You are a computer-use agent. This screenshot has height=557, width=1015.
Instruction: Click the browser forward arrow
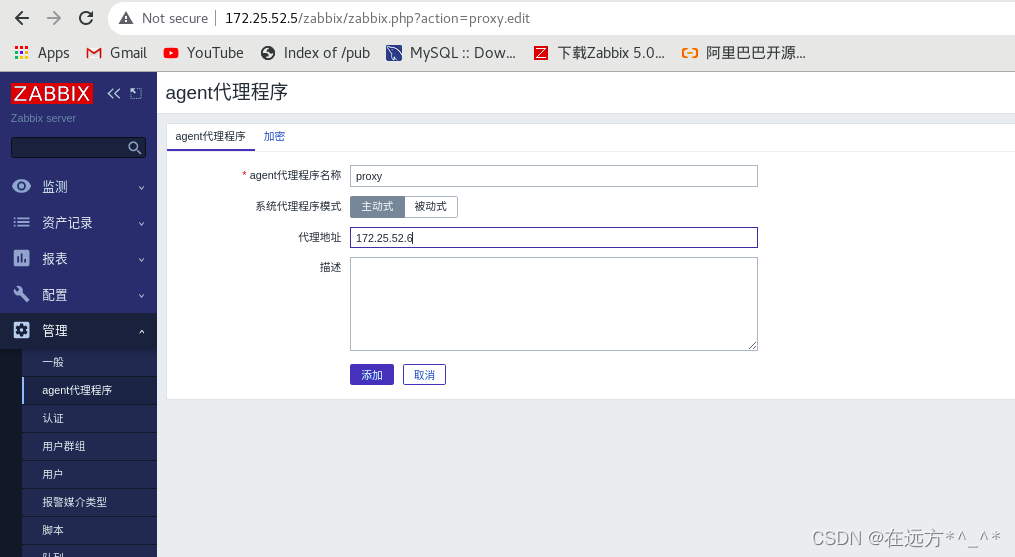tap(54, 18)
